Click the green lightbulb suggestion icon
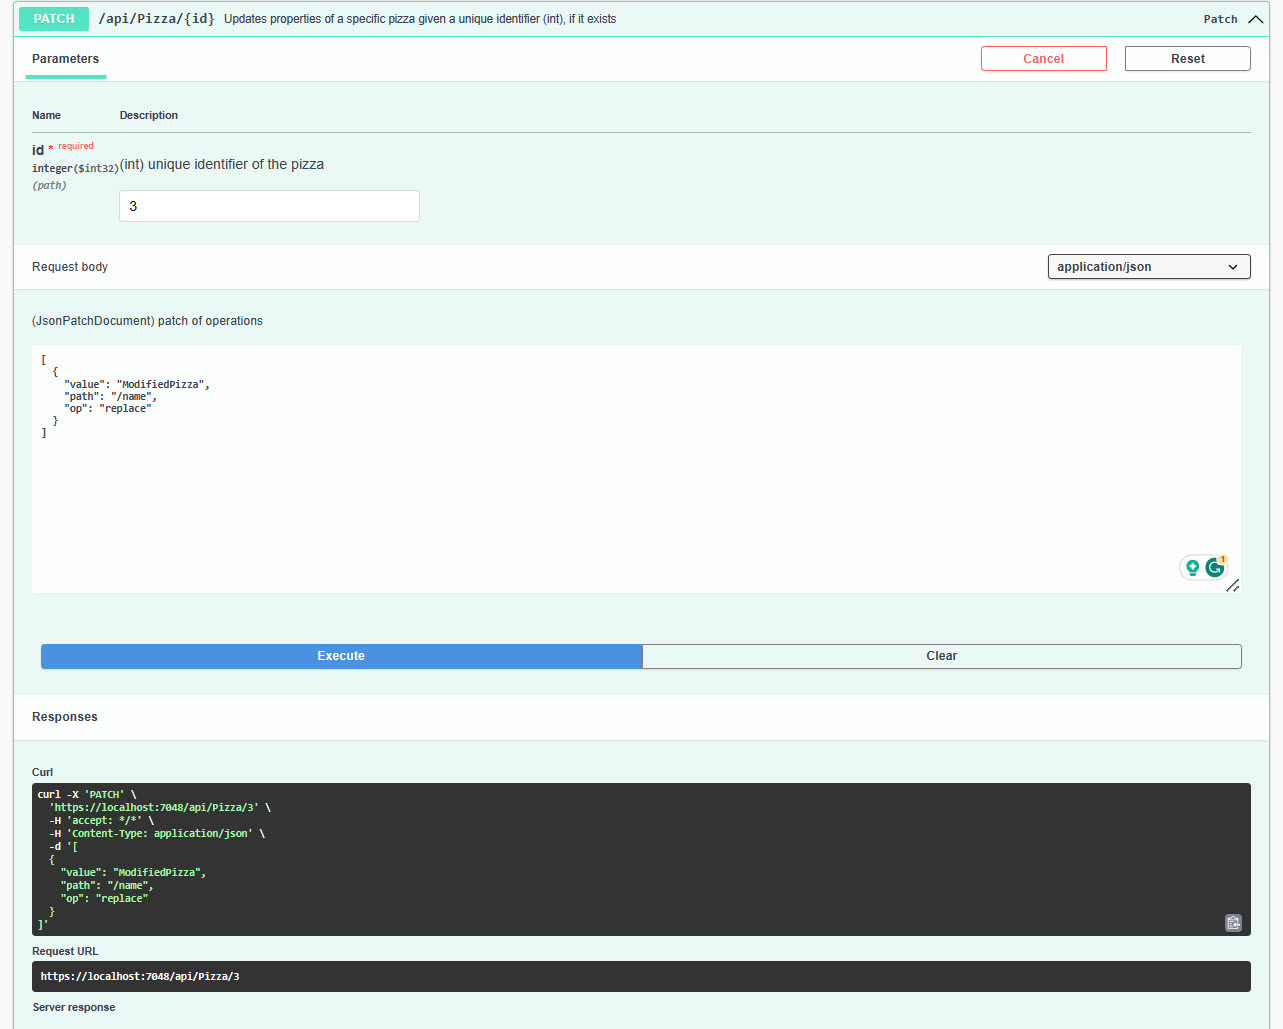Viewport: 1283px width, 1029px height. click(x=1192, y=568)
